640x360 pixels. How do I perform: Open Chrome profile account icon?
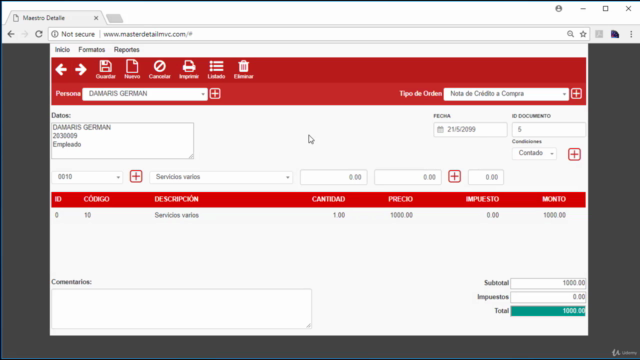pyautogui.click(x=558, y=9)
